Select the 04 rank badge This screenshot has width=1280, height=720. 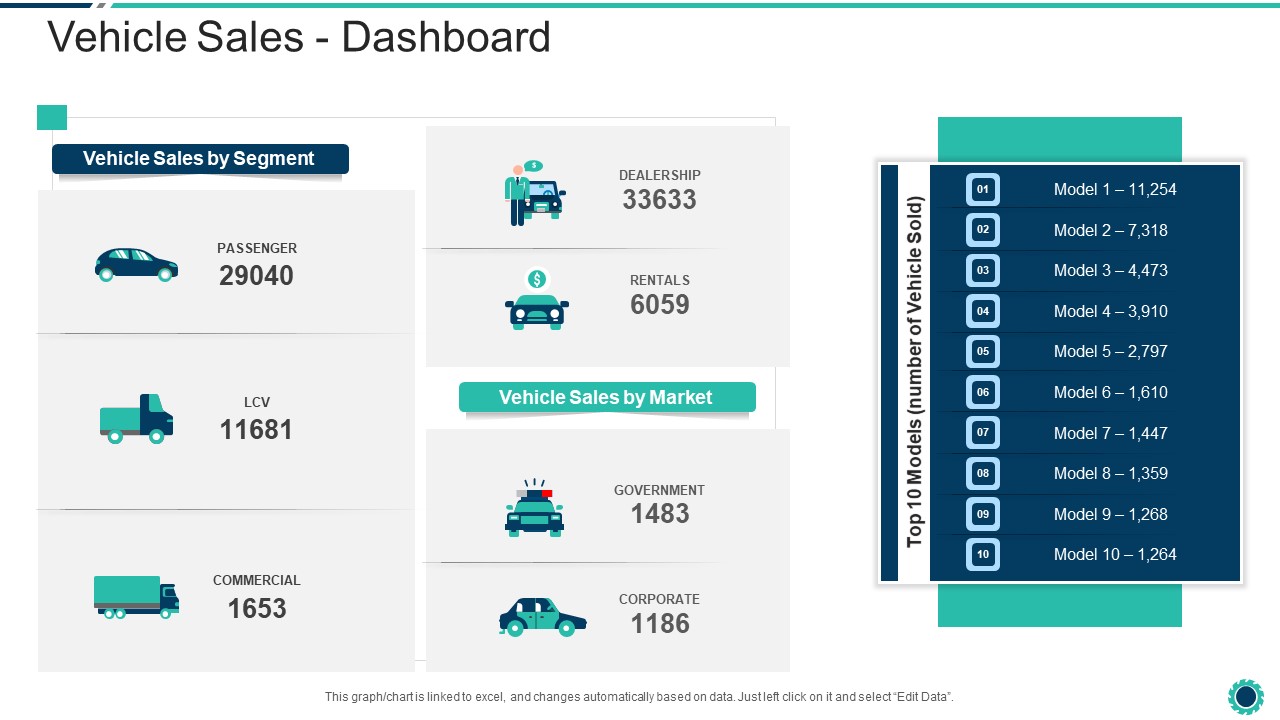click(983, 311)
